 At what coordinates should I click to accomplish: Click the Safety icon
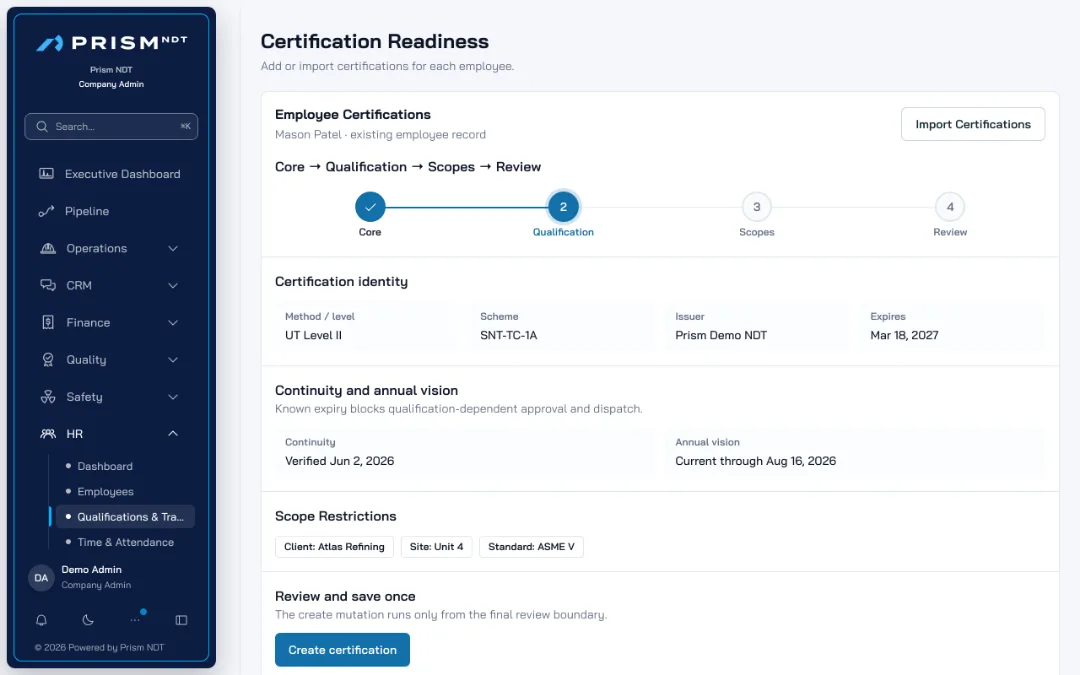pyautogui.click(x=48, y=397)
